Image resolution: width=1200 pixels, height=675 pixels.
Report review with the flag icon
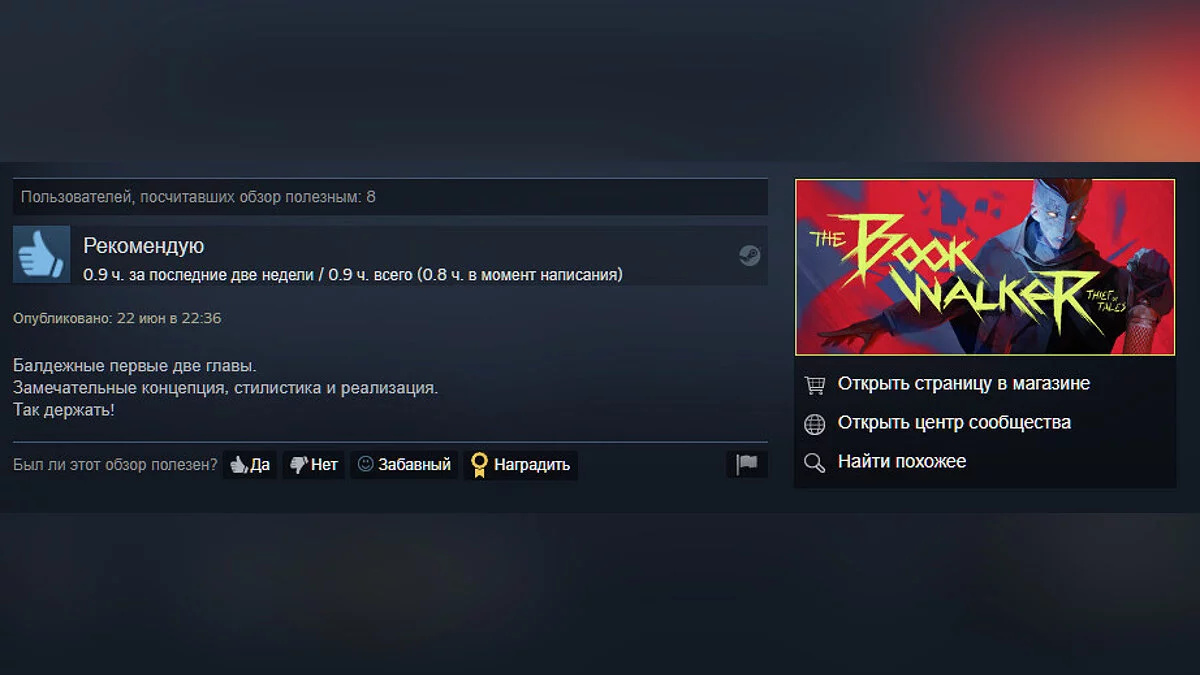pyautogui.click(x=747, y=464)
